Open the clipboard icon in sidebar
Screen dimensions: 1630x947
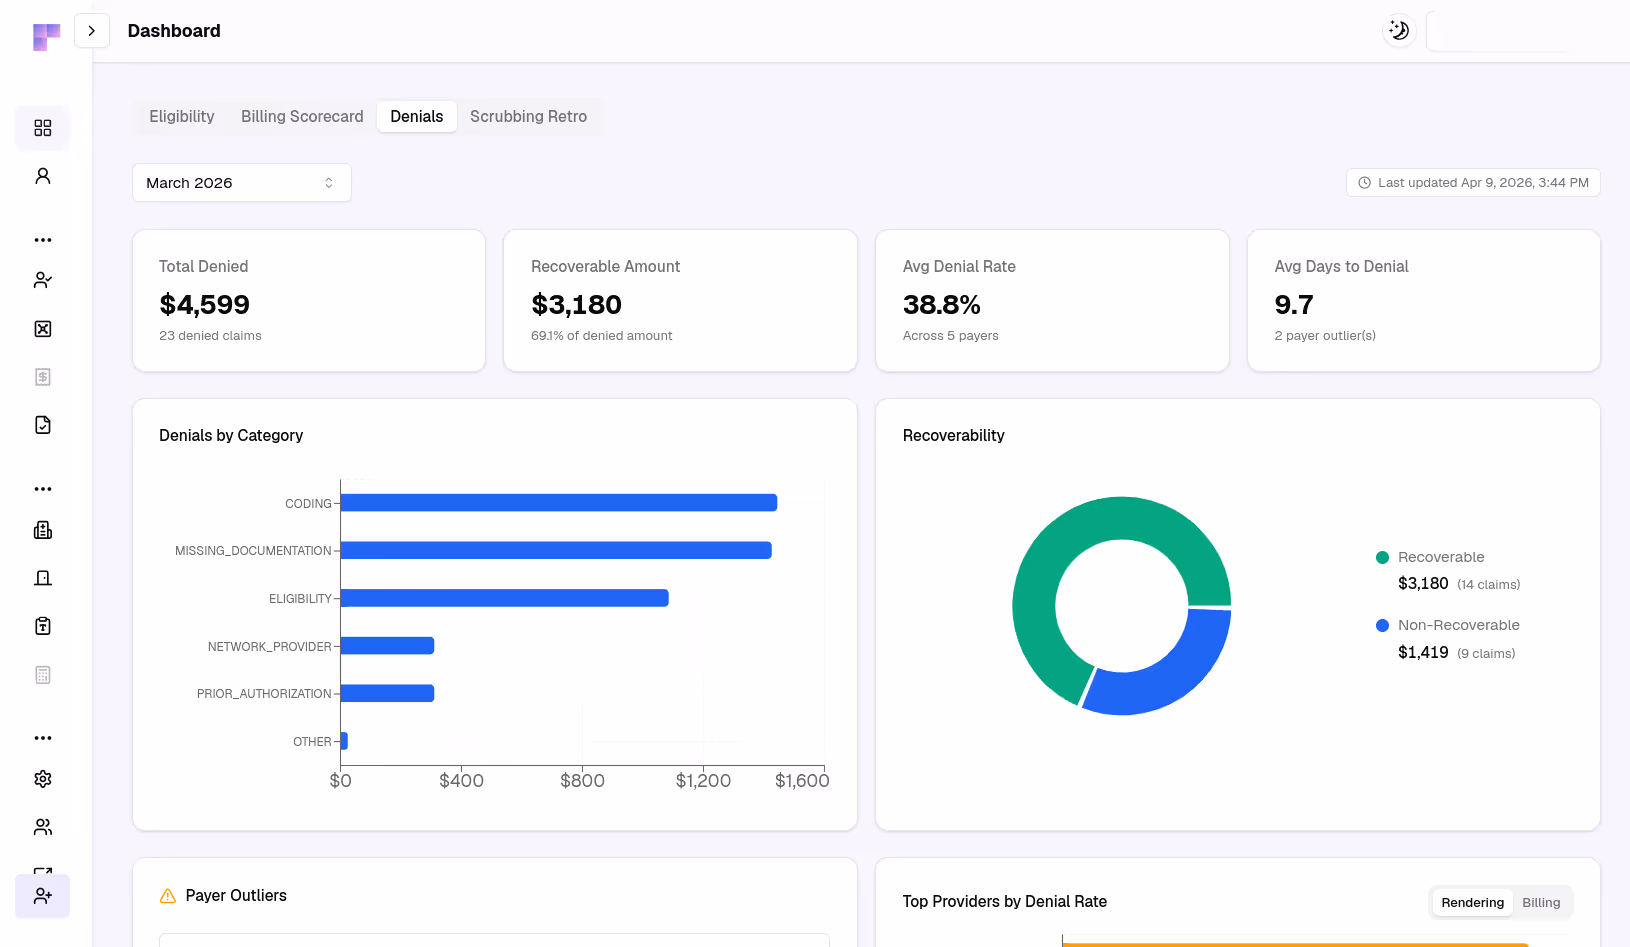[x=42, y=625]
